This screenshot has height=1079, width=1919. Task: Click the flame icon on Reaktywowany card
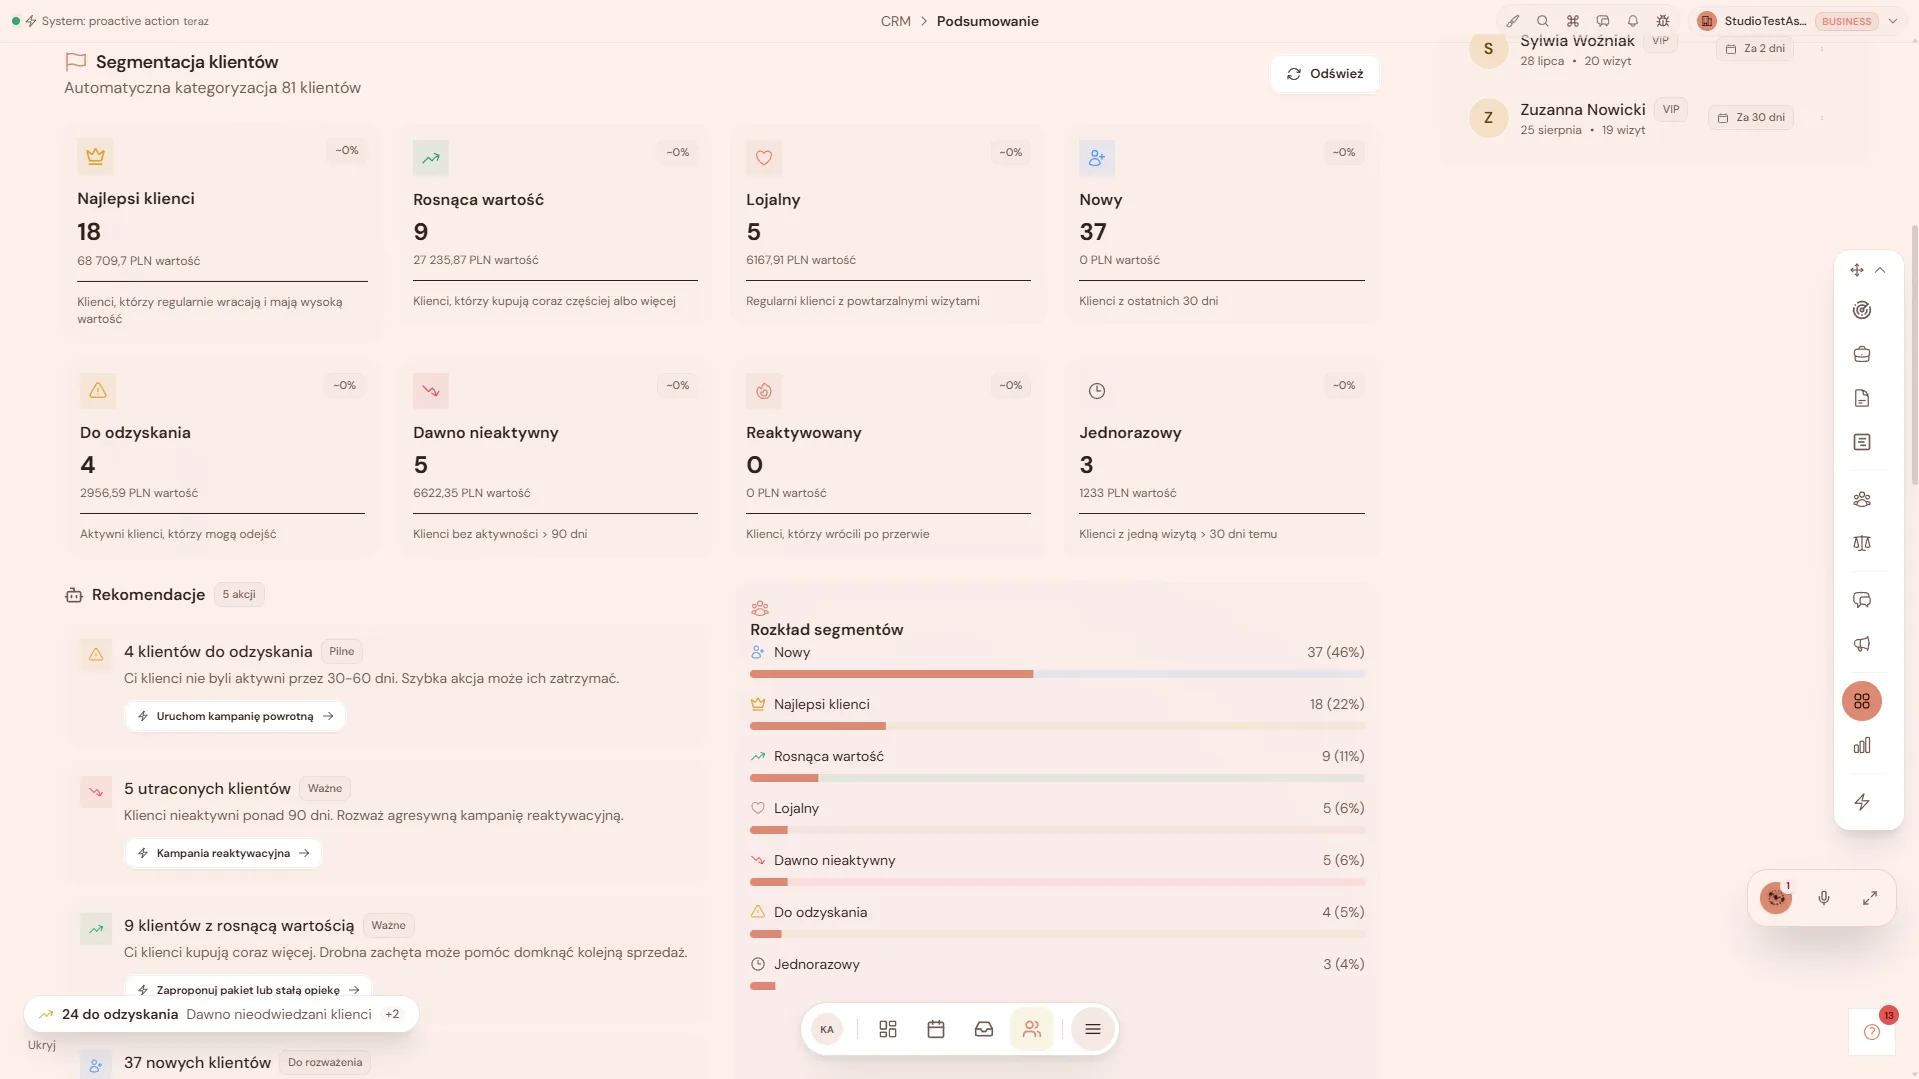(764, 391)
